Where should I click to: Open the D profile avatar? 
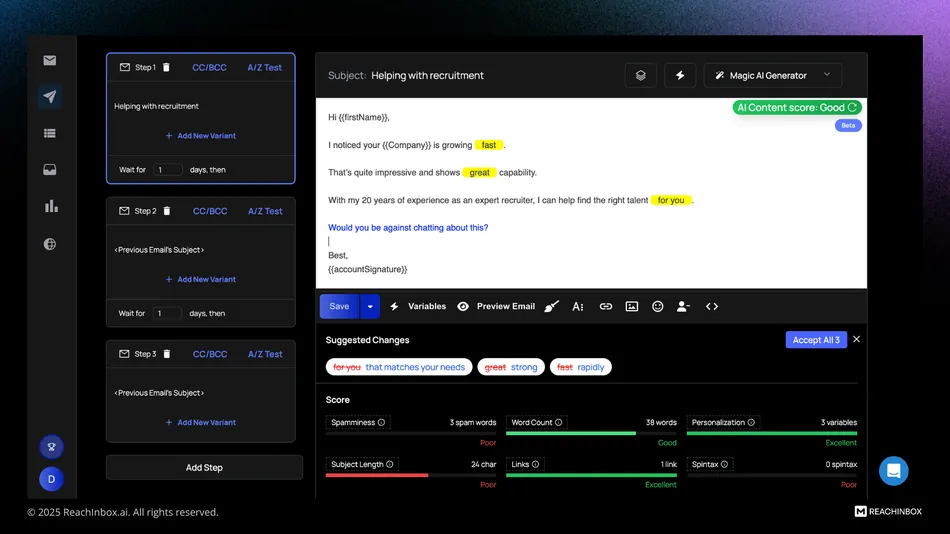[x=51, y=479]
